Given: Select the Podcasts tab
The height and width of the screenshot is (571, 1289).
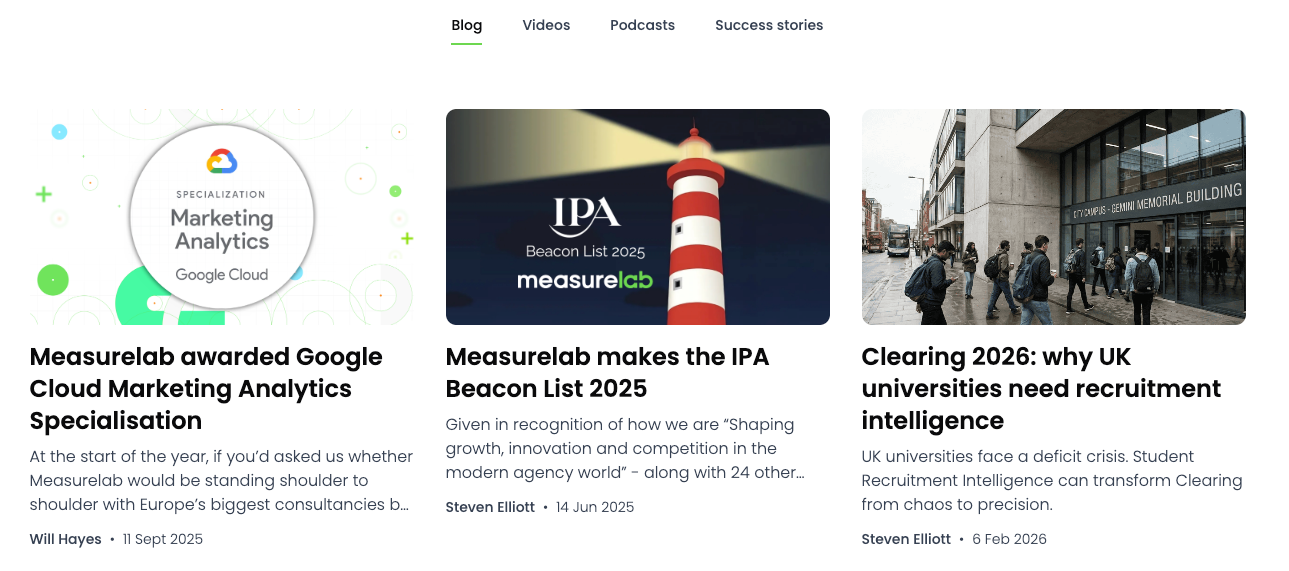Looking at the screenshot, I should click(642, 25).
